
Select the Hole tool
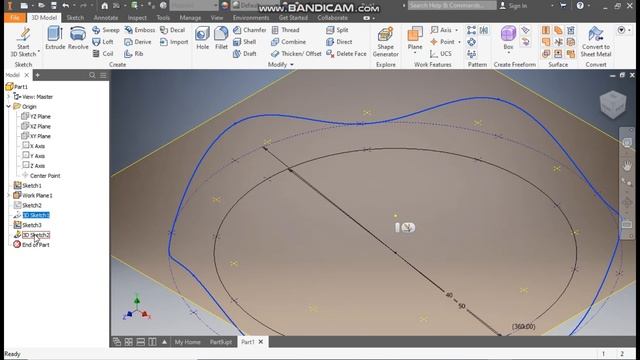202,38
